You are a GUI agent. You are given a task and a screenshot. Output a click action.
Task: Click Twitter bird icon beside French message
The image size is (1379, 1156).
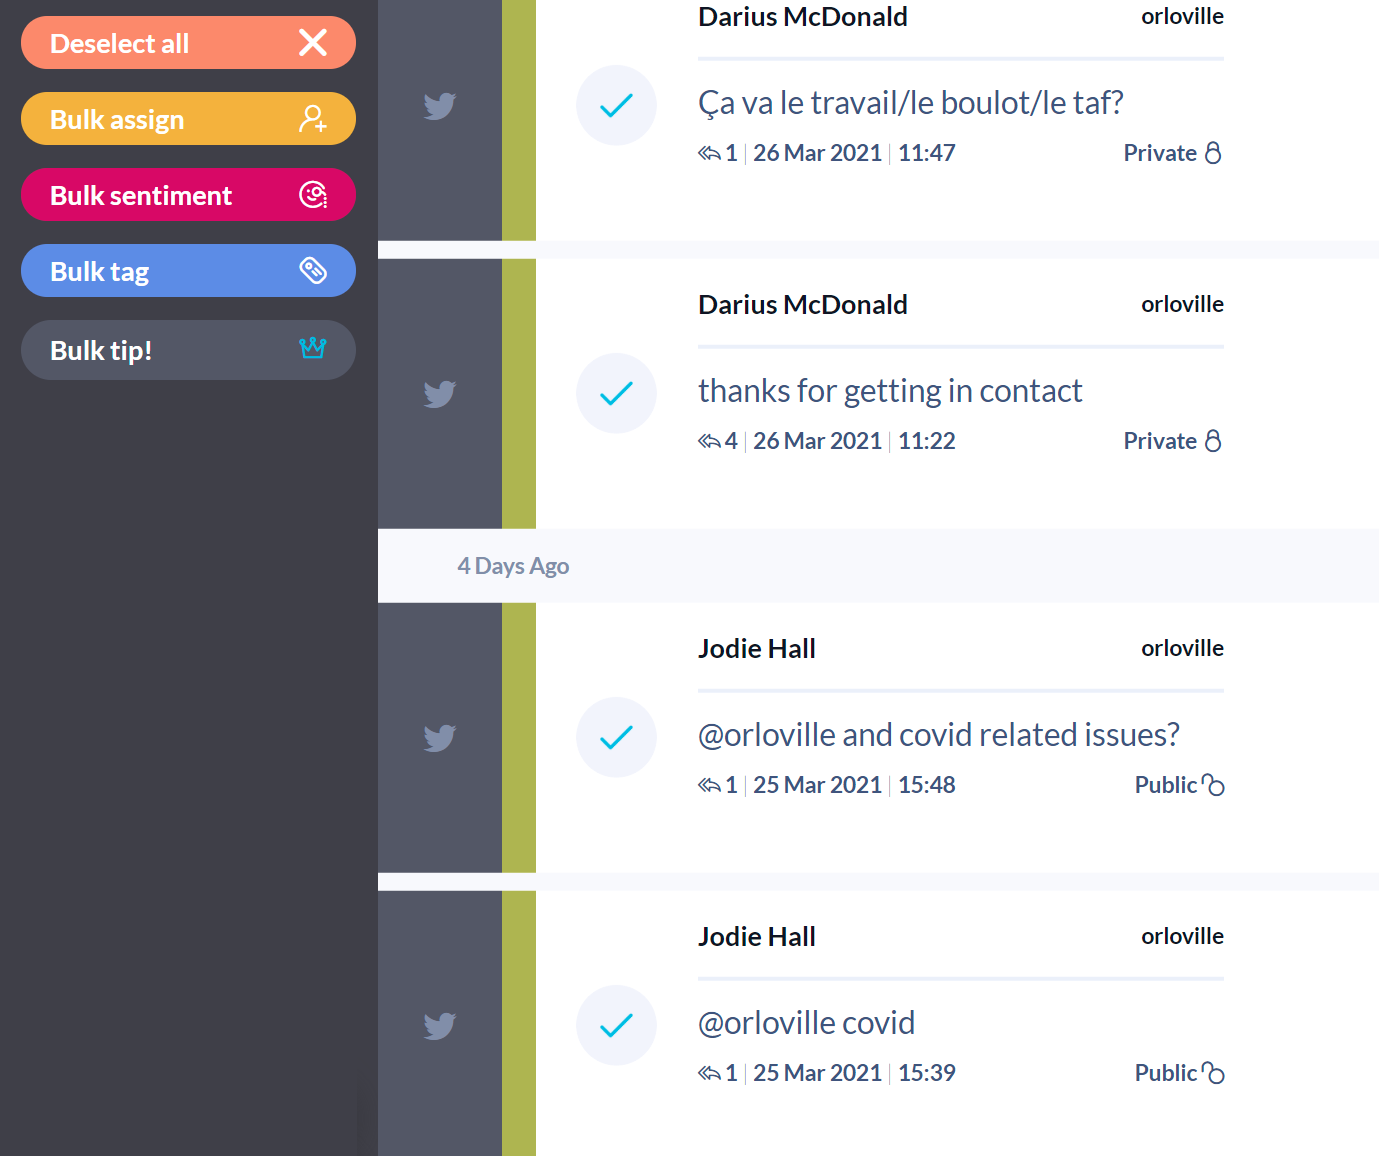coord(440,105)
